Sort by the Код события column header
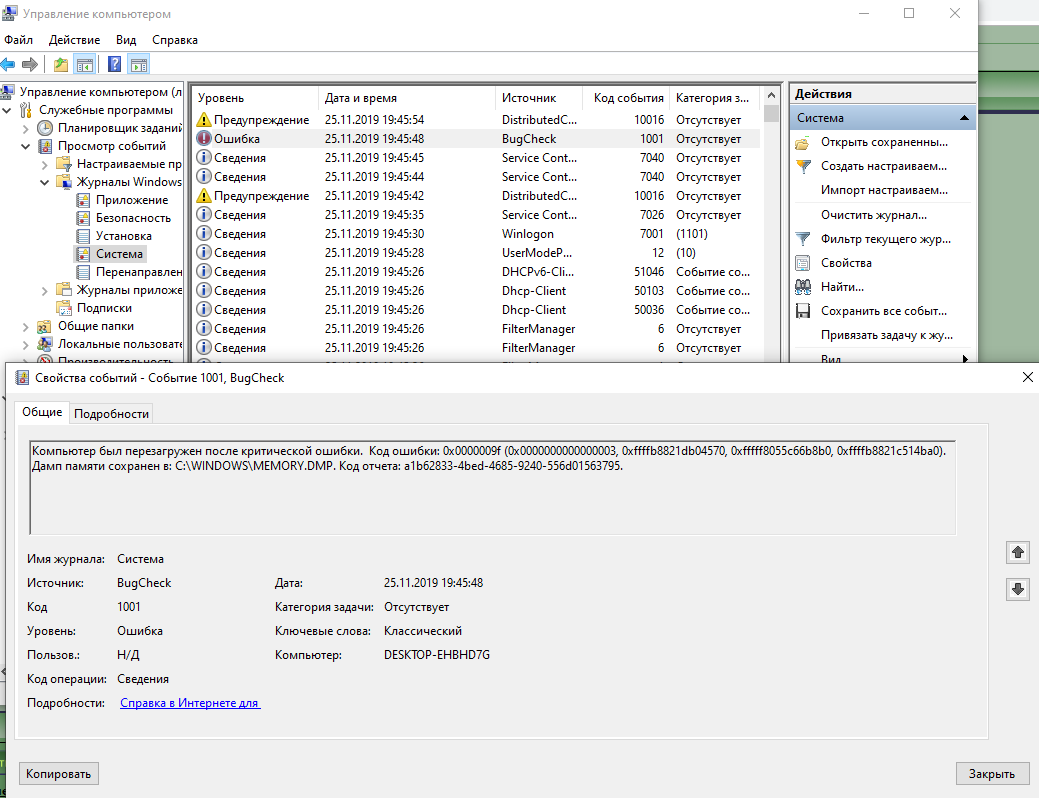1039x798 pixels. (626, 97)
